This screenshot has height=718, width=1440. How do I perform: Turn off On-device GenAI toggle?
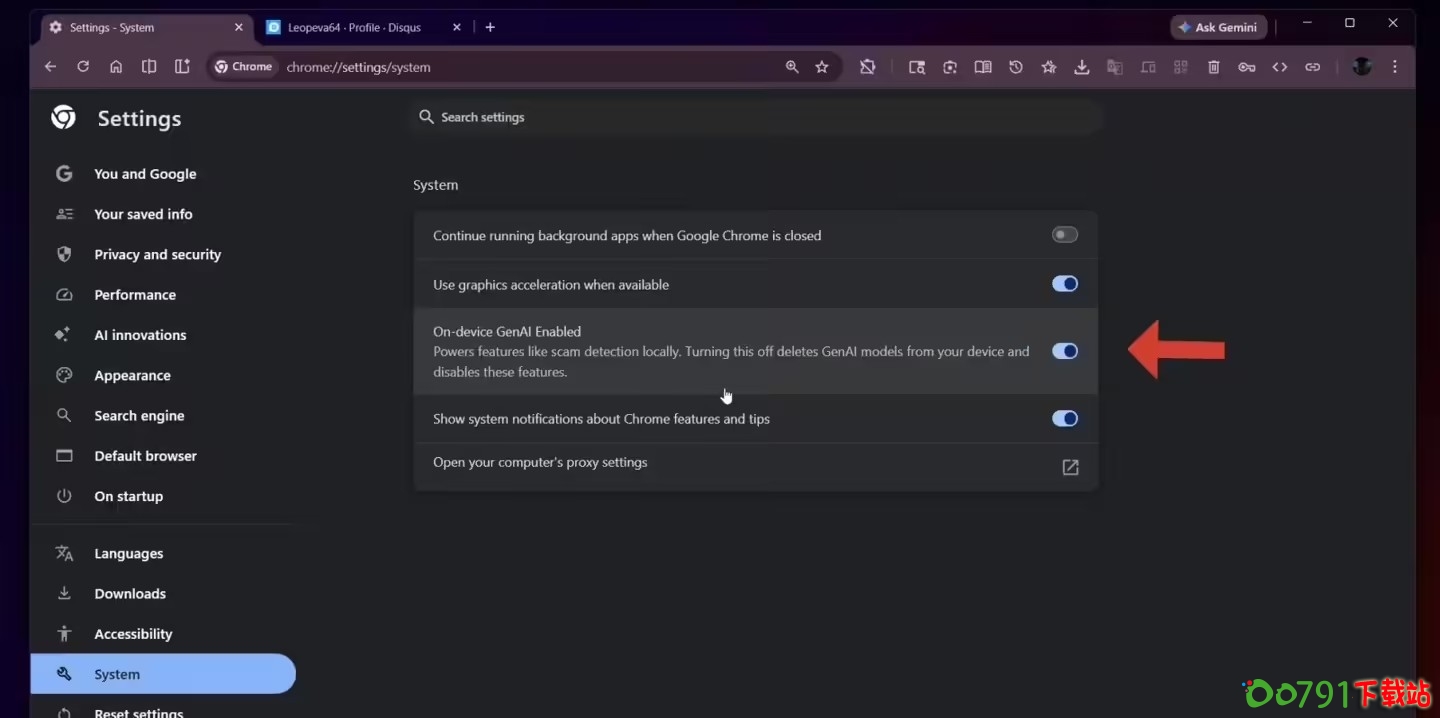coord(1064,351)
